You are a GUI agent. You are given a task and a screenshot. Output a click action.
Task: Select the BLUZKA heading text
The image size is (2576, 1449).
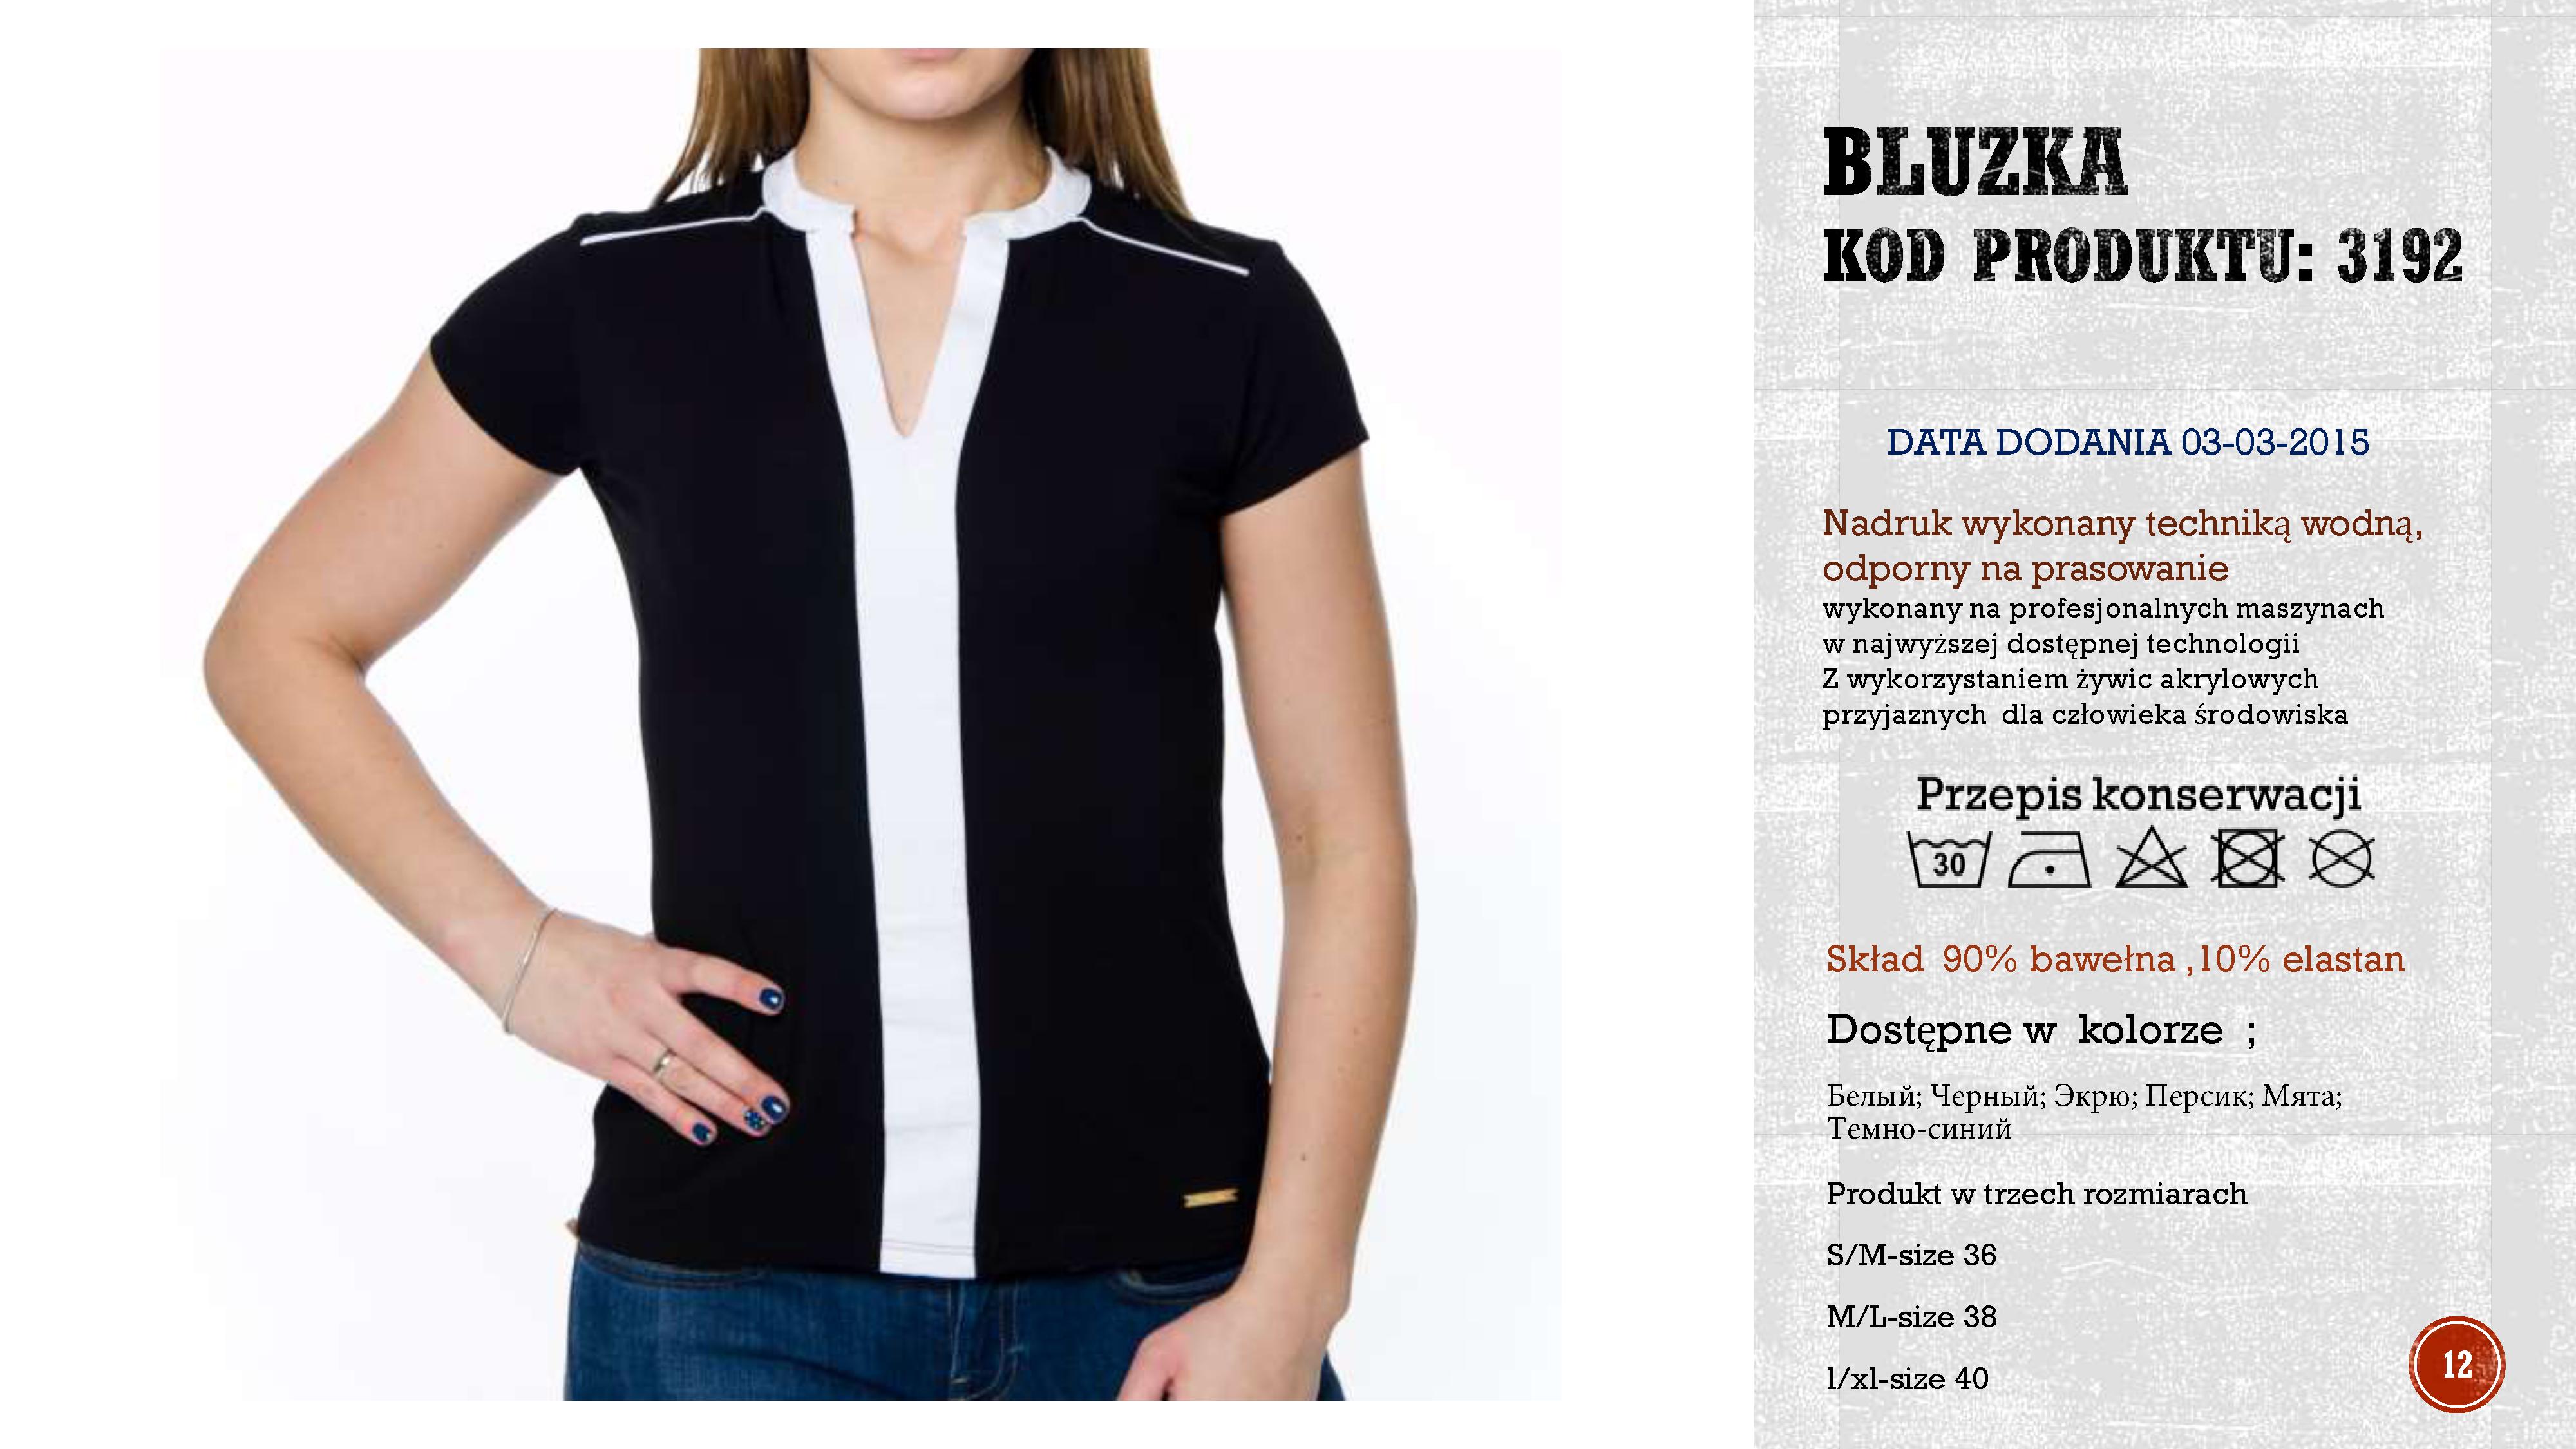(1975, 163)
